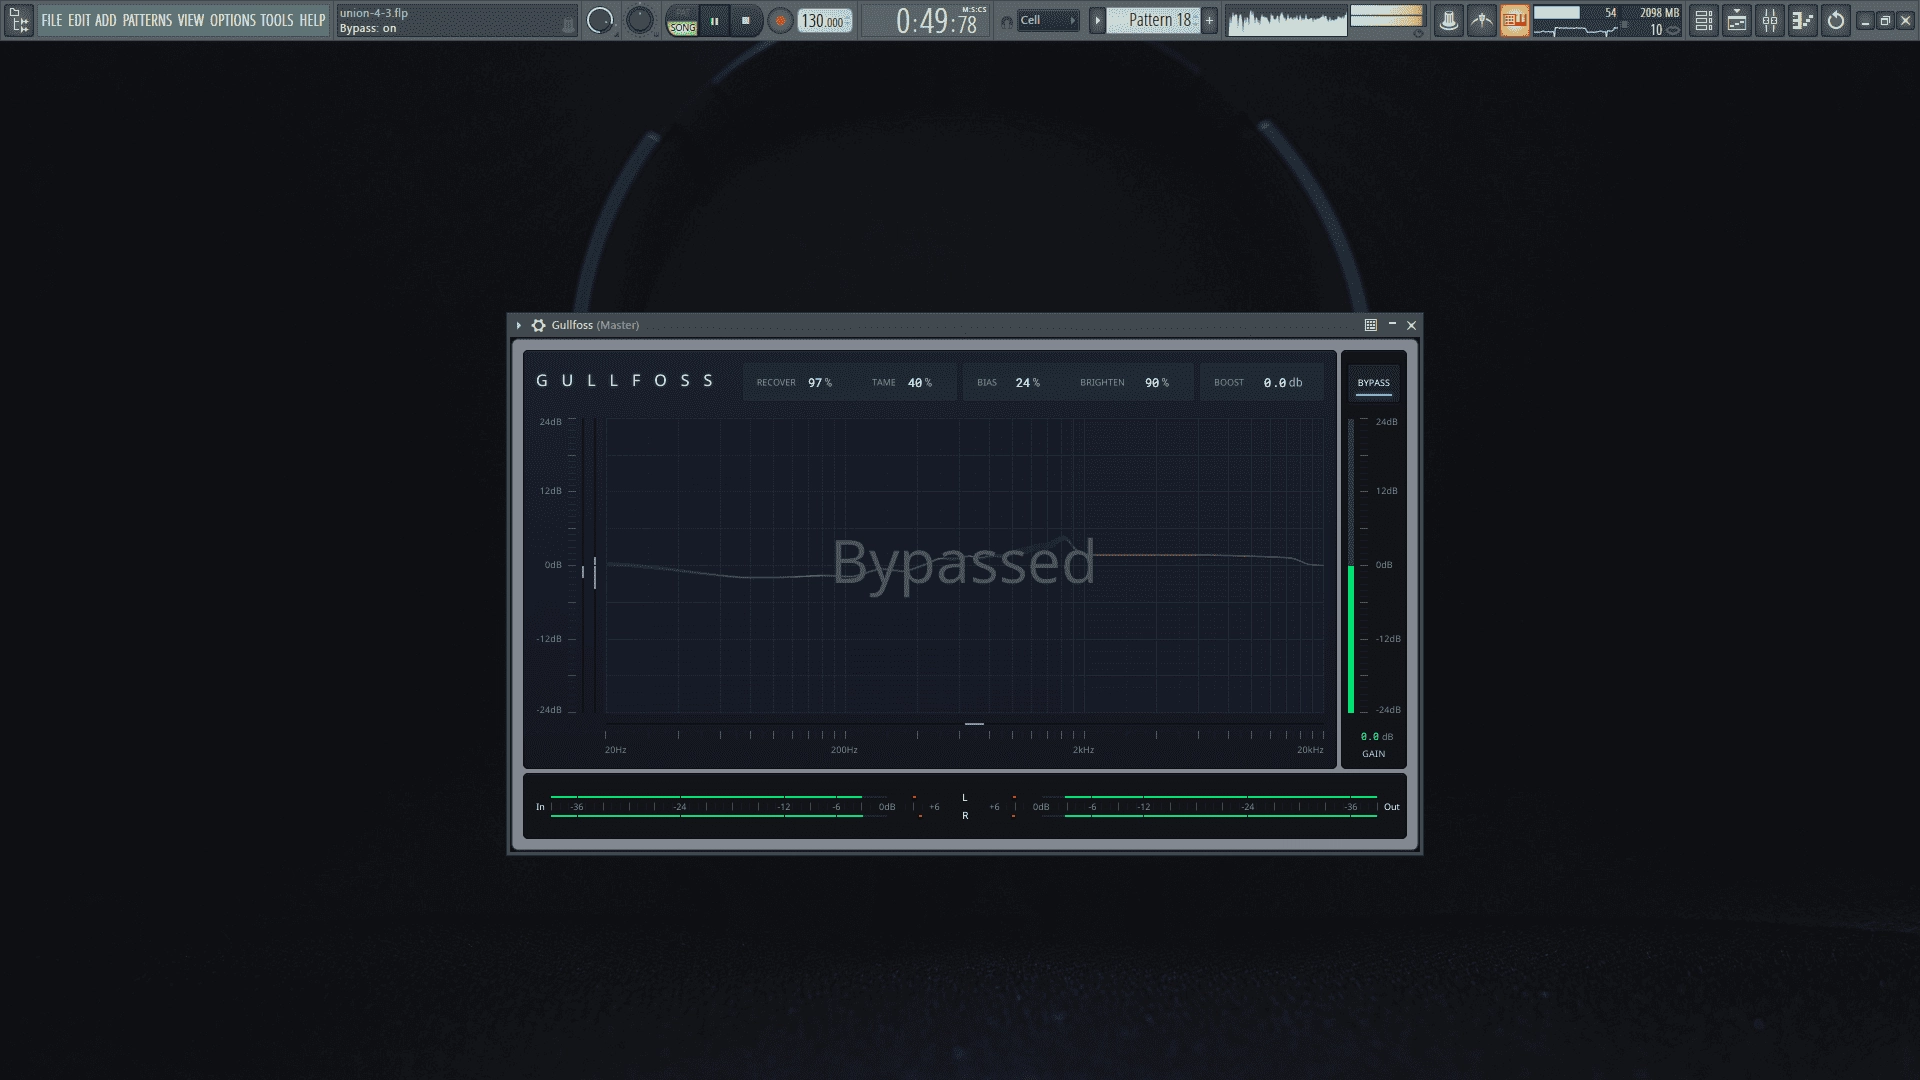The width and height of the screenshot is (1920, 1080).
Task: Open the ADD menu
Action: [x=106, y=20]
